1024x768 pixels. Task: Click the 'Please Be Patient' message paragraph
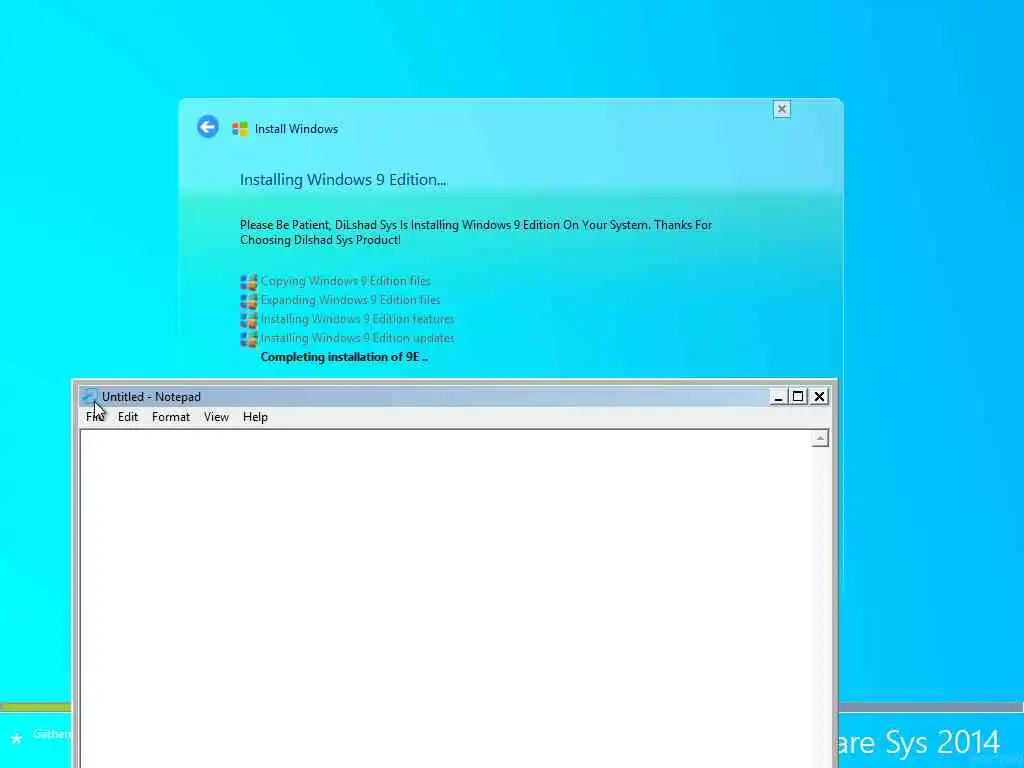click(x=476, y=232)
